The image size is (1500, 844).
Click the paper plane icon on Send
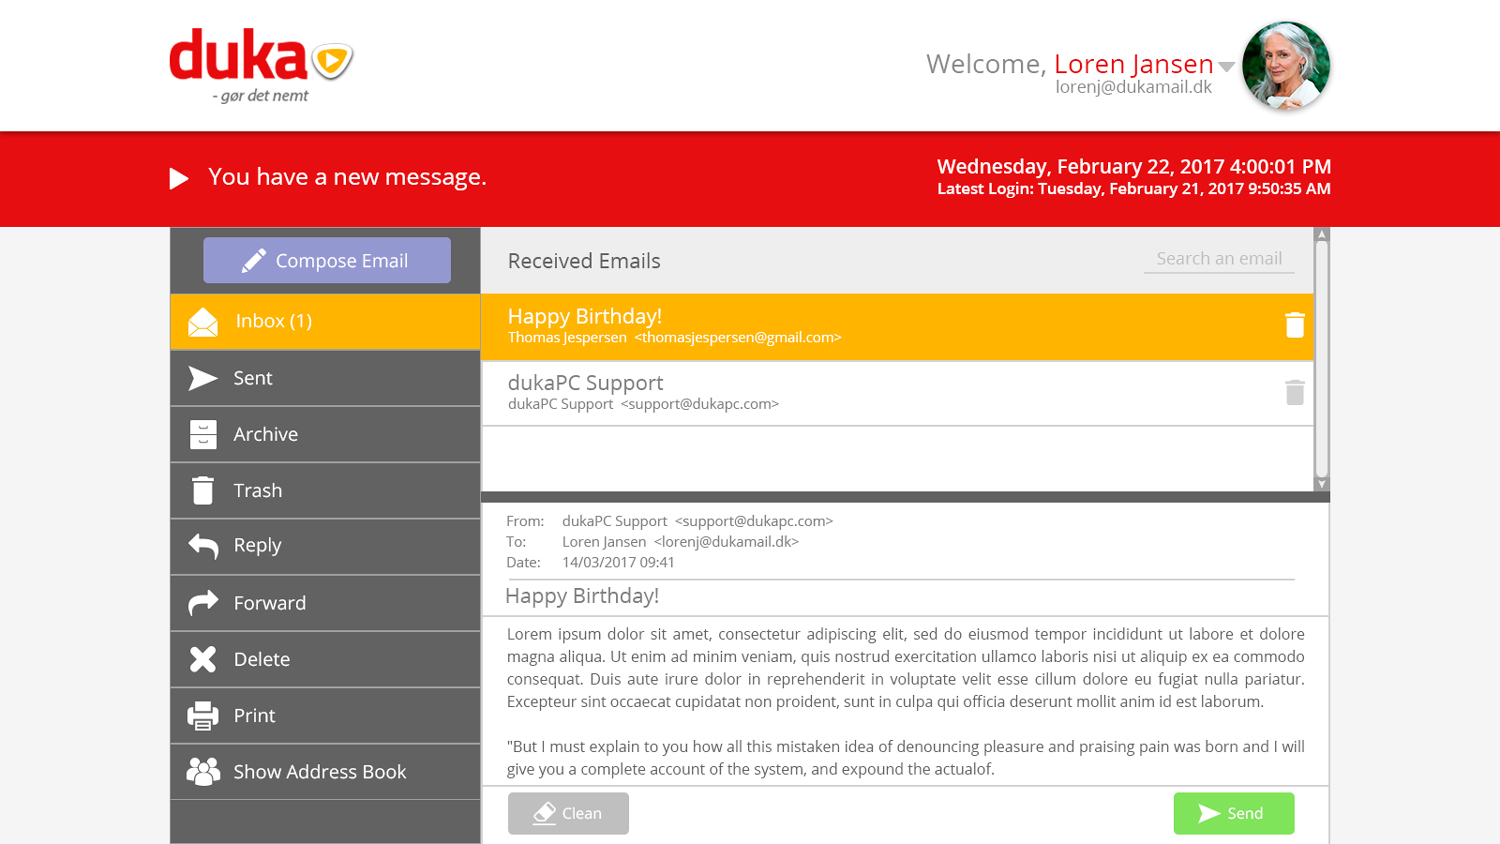point(1209,813)
